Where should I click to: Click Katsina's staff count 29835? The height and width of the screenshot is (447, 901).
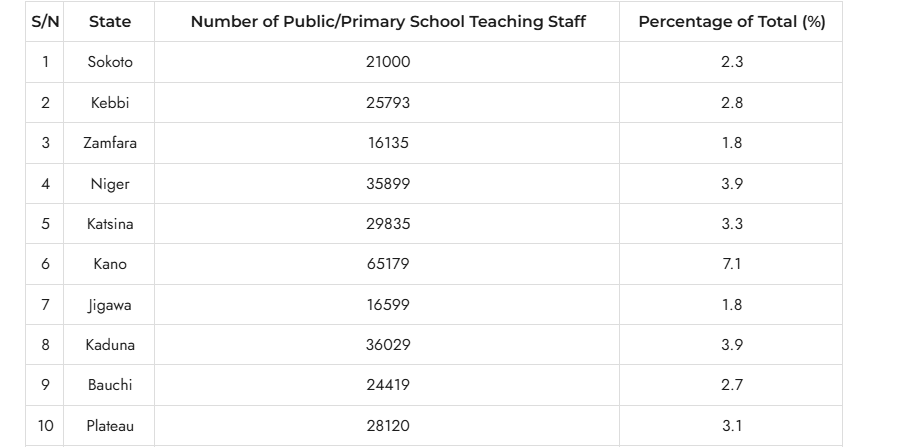pyautogui.click(x=388, y=224)
